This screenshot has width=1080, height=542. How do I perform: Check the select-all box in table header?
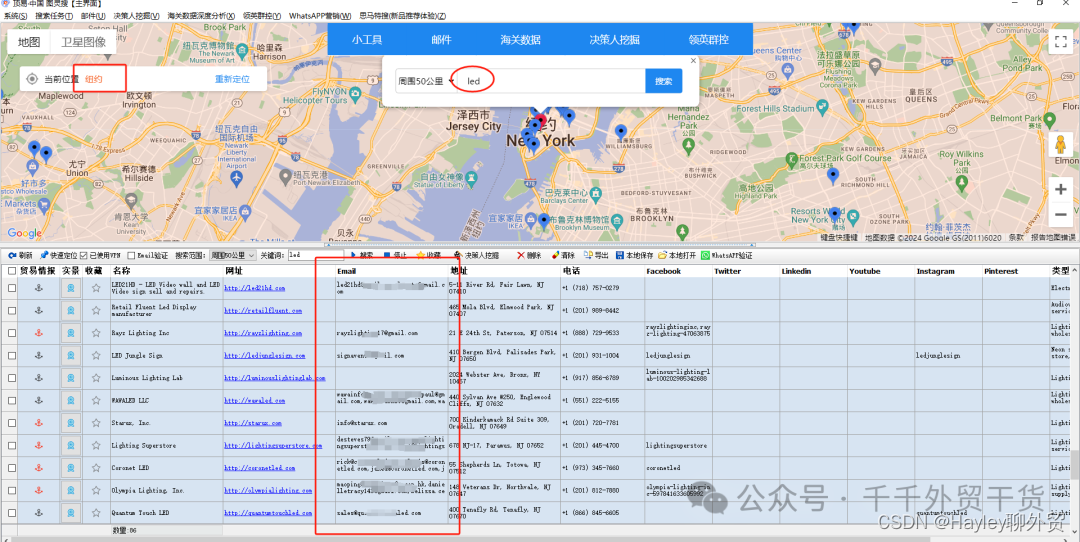pos(12,271)
